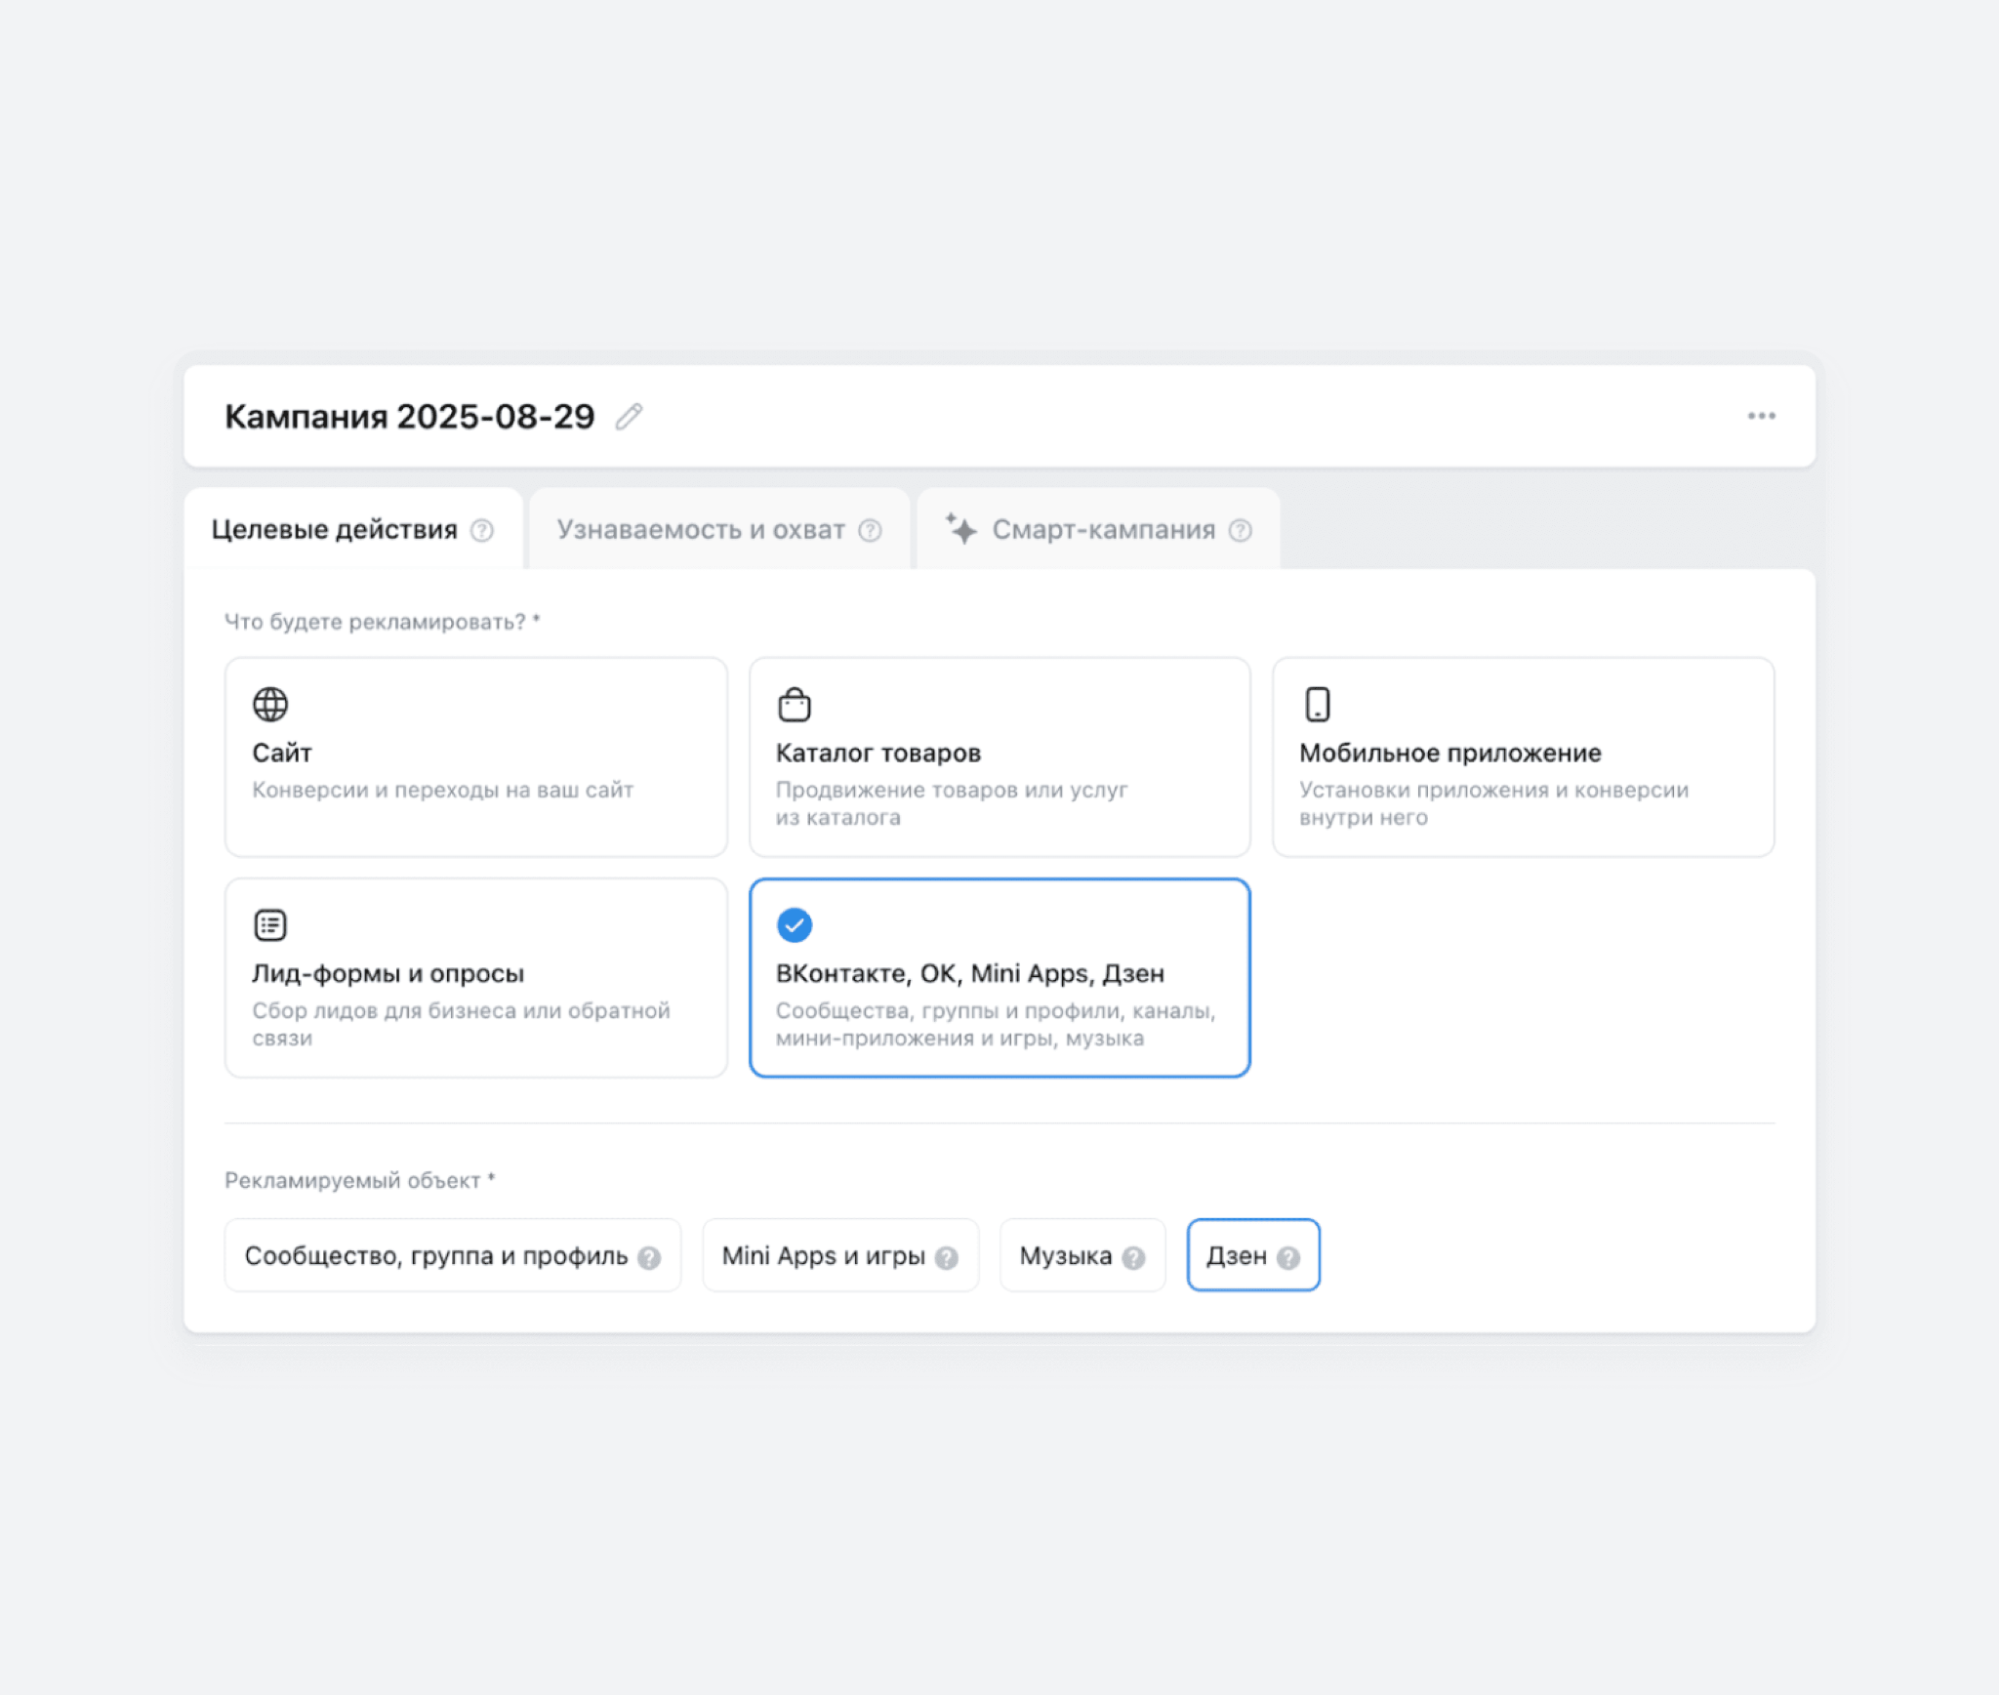Choose Mini Apps и игры object

(x=823, y=1256)
